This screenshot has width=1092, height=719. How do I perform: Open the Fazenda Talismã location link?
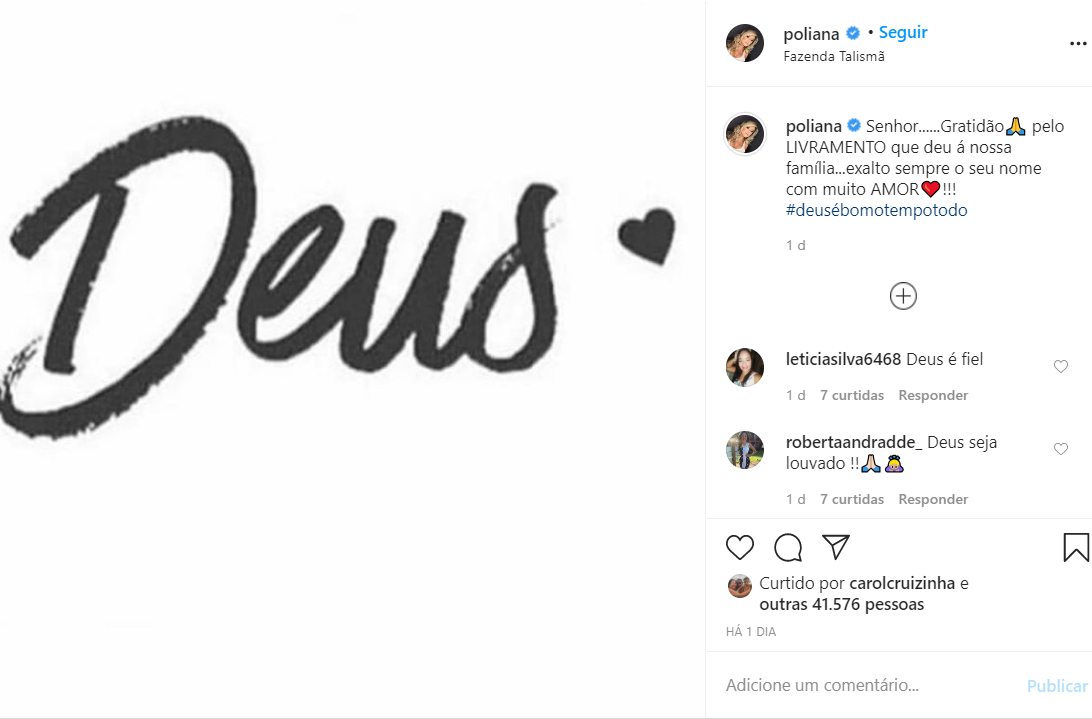(x=834, y=57)
